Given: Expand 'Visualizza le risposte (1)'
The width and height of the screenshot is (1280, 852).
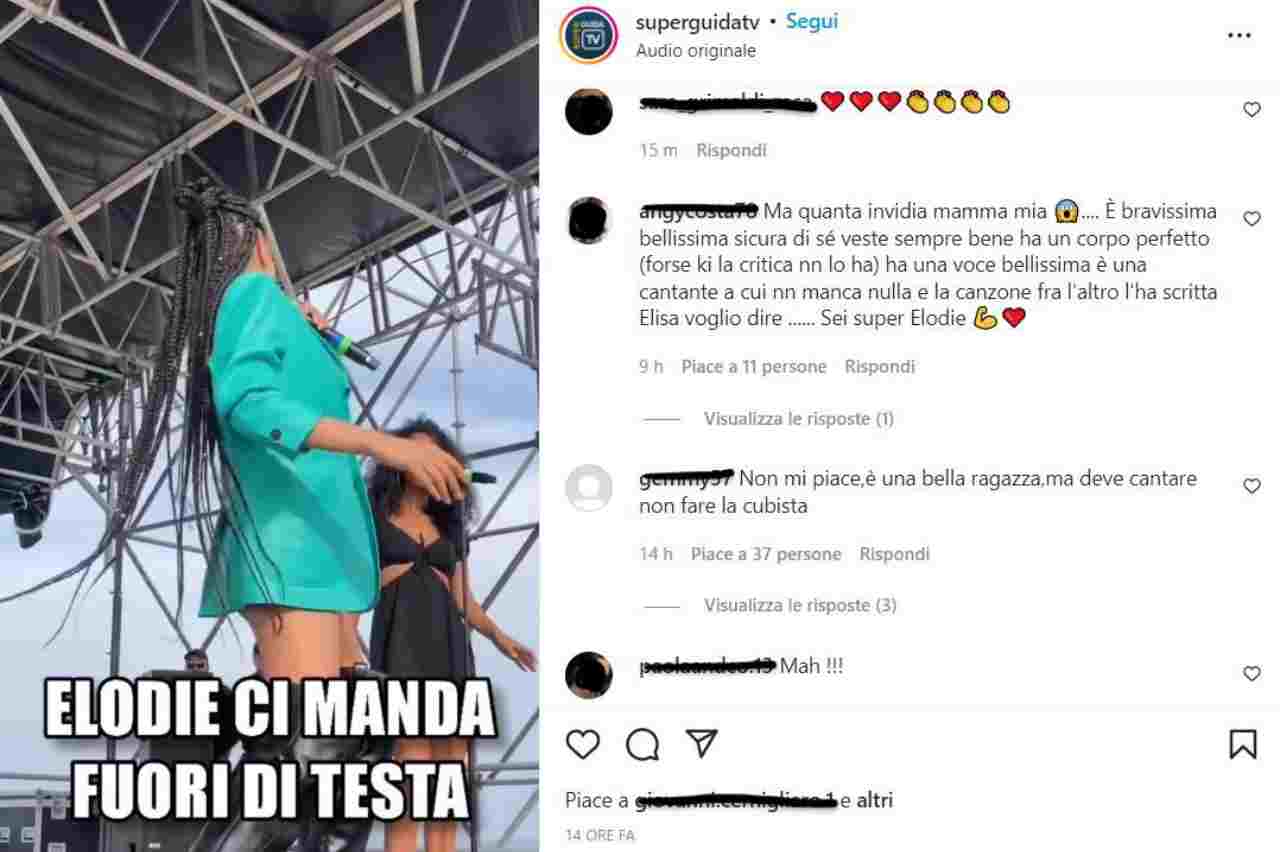Looking at the screenshot, I should (798, 419).
